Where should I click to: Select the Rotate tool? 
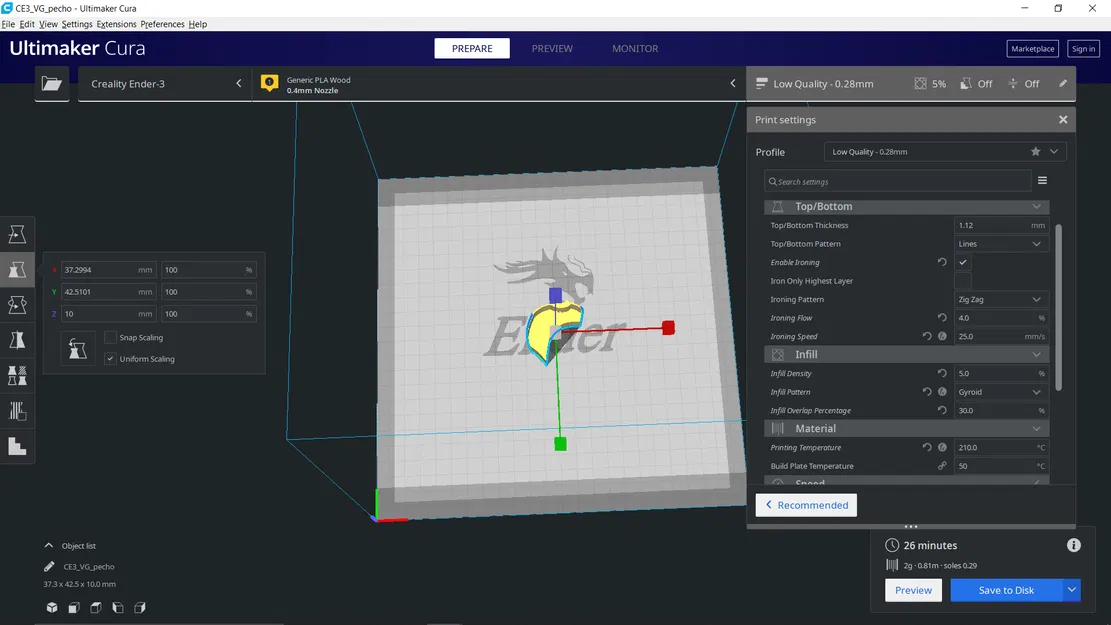(17, 305)
